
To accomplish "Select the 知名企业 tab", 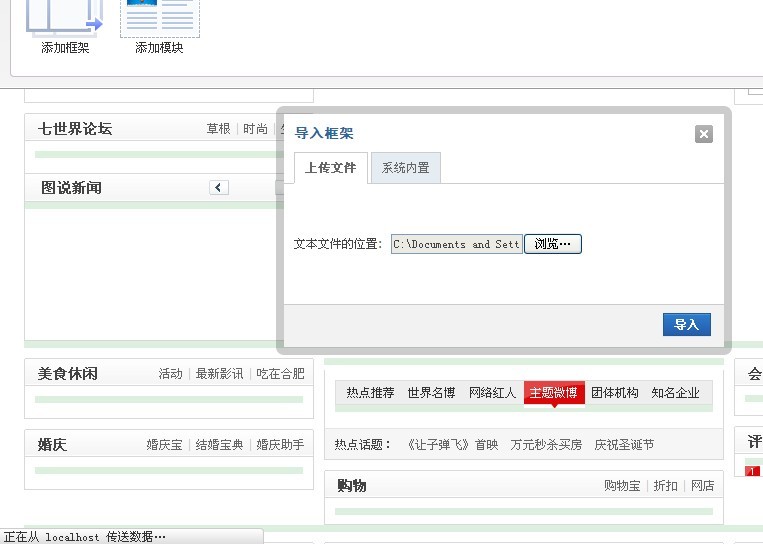I will click(675, 393).
